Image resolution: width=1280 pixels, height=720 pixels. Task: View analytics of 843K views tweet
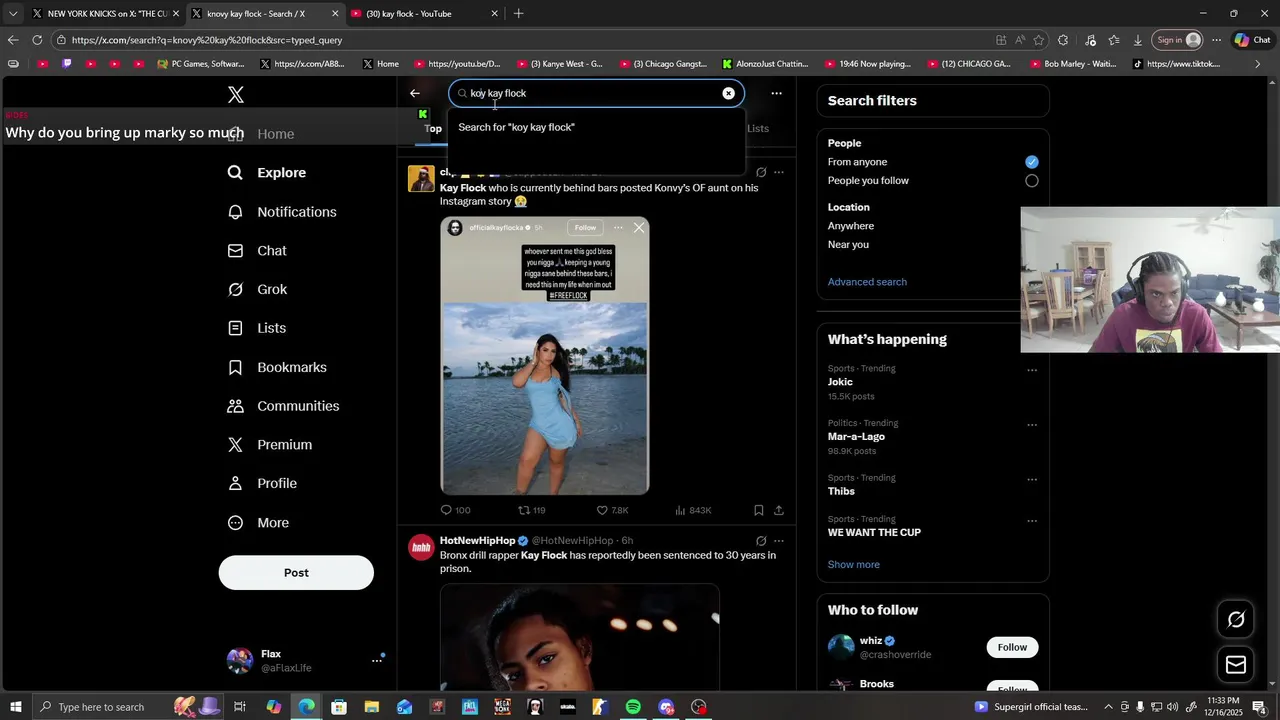tap(693, 510)
